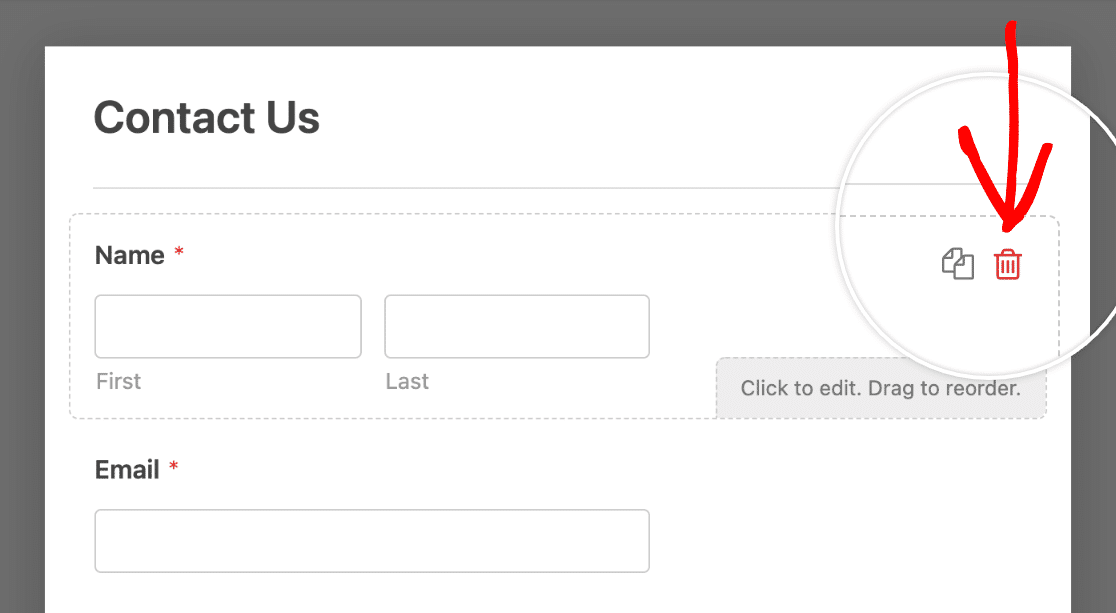Click the "Last" sublabel text
Image resolution: width=1116 pixels, height=613 pixels.
pyautogui.click(x=407, y=381)
